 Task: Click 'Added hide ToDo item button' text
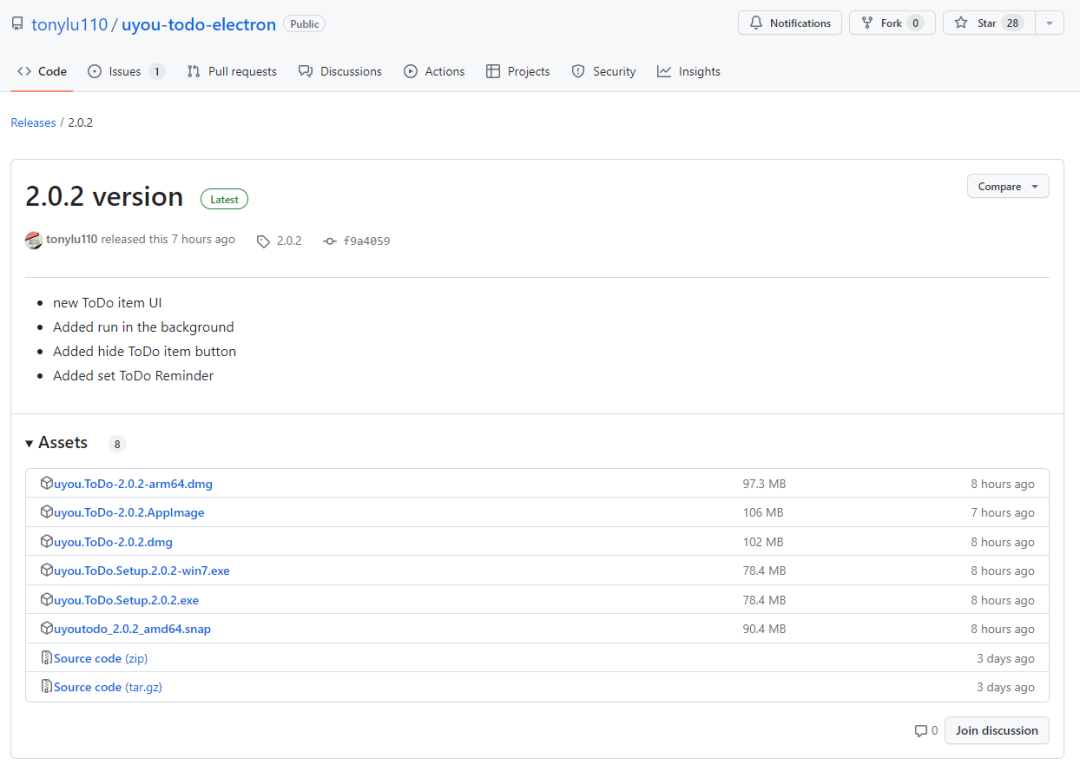click(x=145, y=352)
